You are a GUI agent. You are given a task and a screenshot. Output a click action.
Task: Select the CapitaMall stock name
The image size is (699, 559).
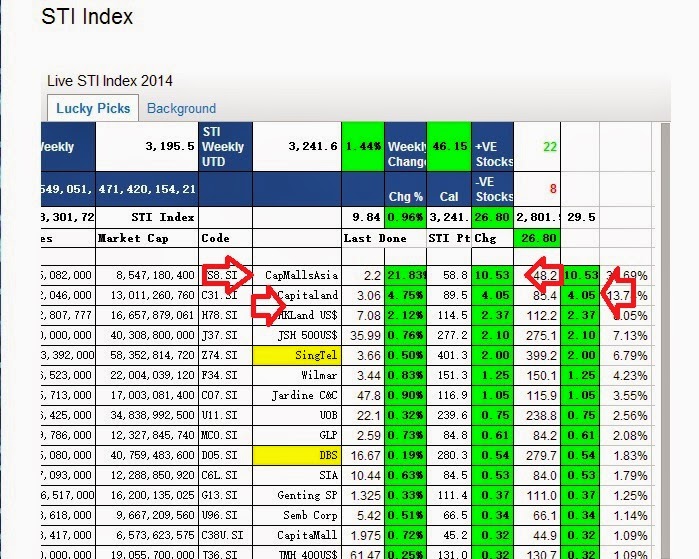(x=307, y=535)
